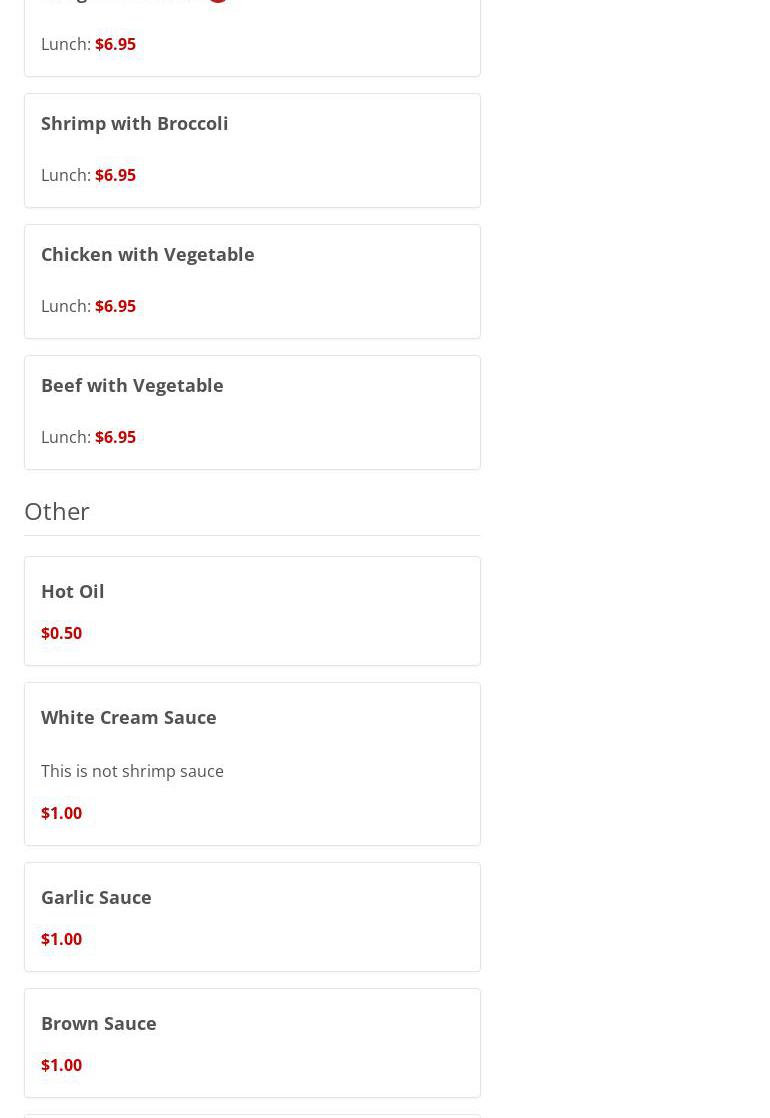The height and width of the screenshot is (1118, 770).
Task: Click the 'Lunch:' label under Beef with Vegetable
Action: 66,437
